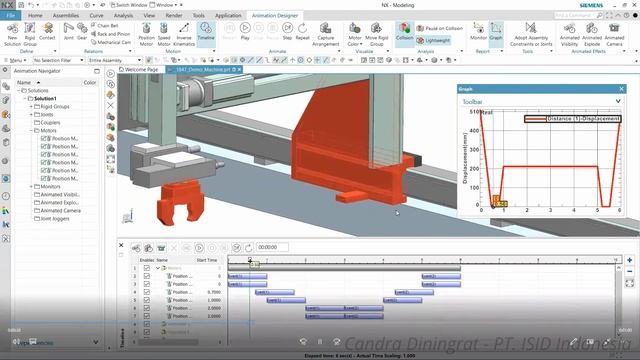Fit the timeline to view
640x360 pixels.
(x=629, y=283)
